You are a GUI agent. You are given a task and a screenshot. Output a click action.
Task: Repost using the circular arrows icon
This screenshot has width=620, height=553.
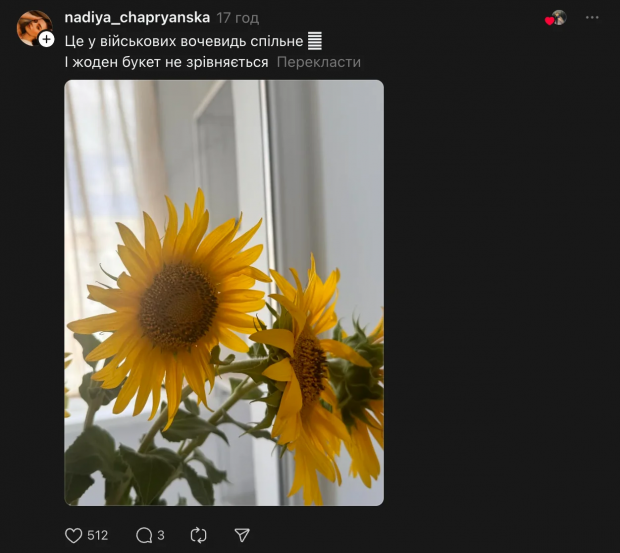coord(198,535)
